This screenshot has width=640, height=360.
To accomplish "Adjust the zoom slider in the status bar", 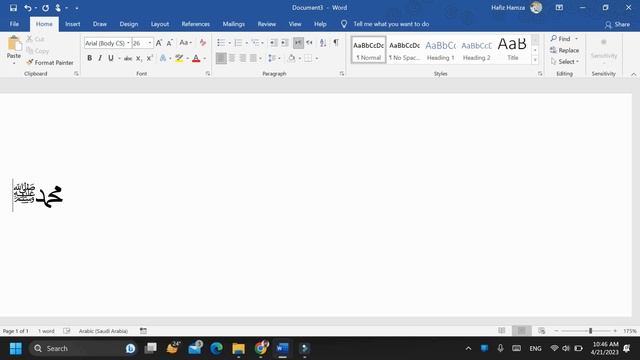I will (590, 331).
